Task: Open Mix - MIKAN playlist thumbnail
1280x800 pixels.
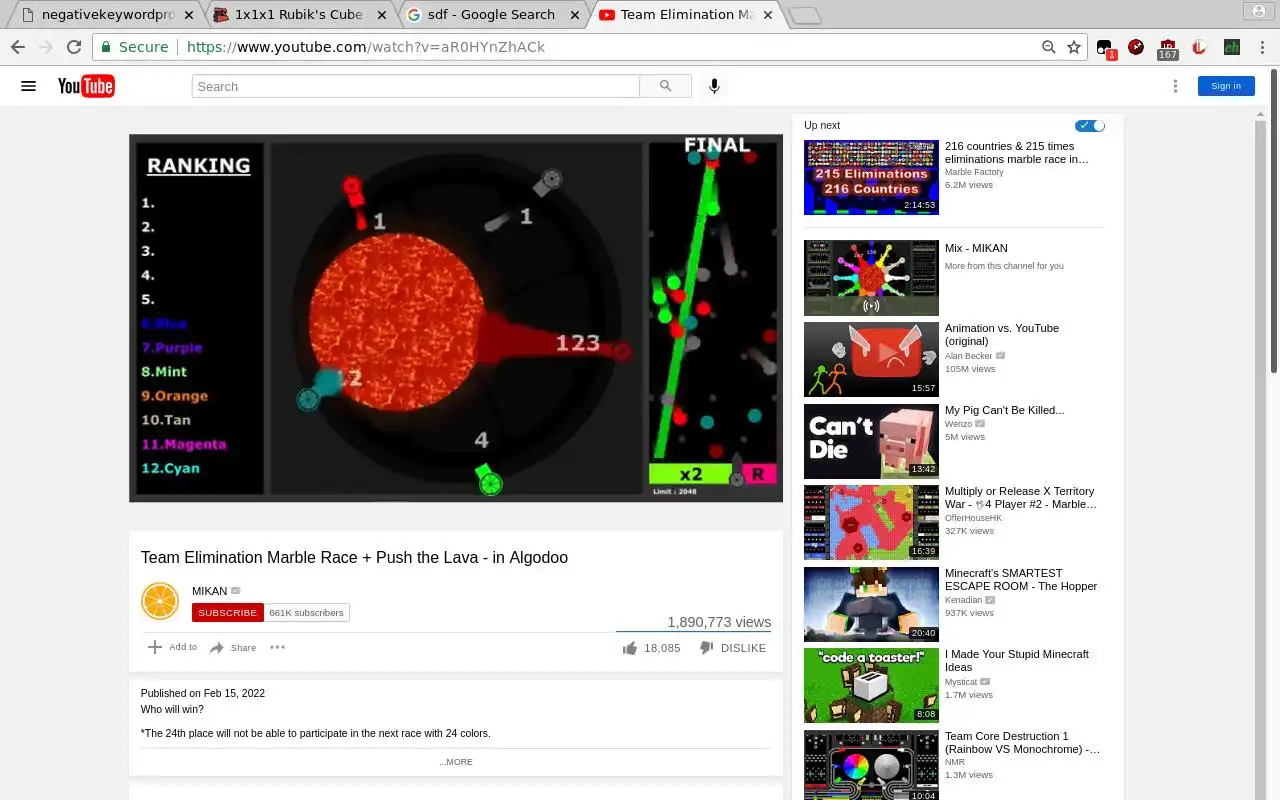Action: pos(871,278)
